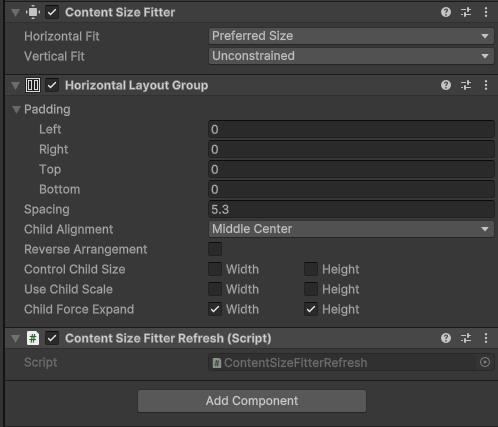This screenshot has width=498, height=427.
Task: Enable Control Child Size Height
Action: 311,269
